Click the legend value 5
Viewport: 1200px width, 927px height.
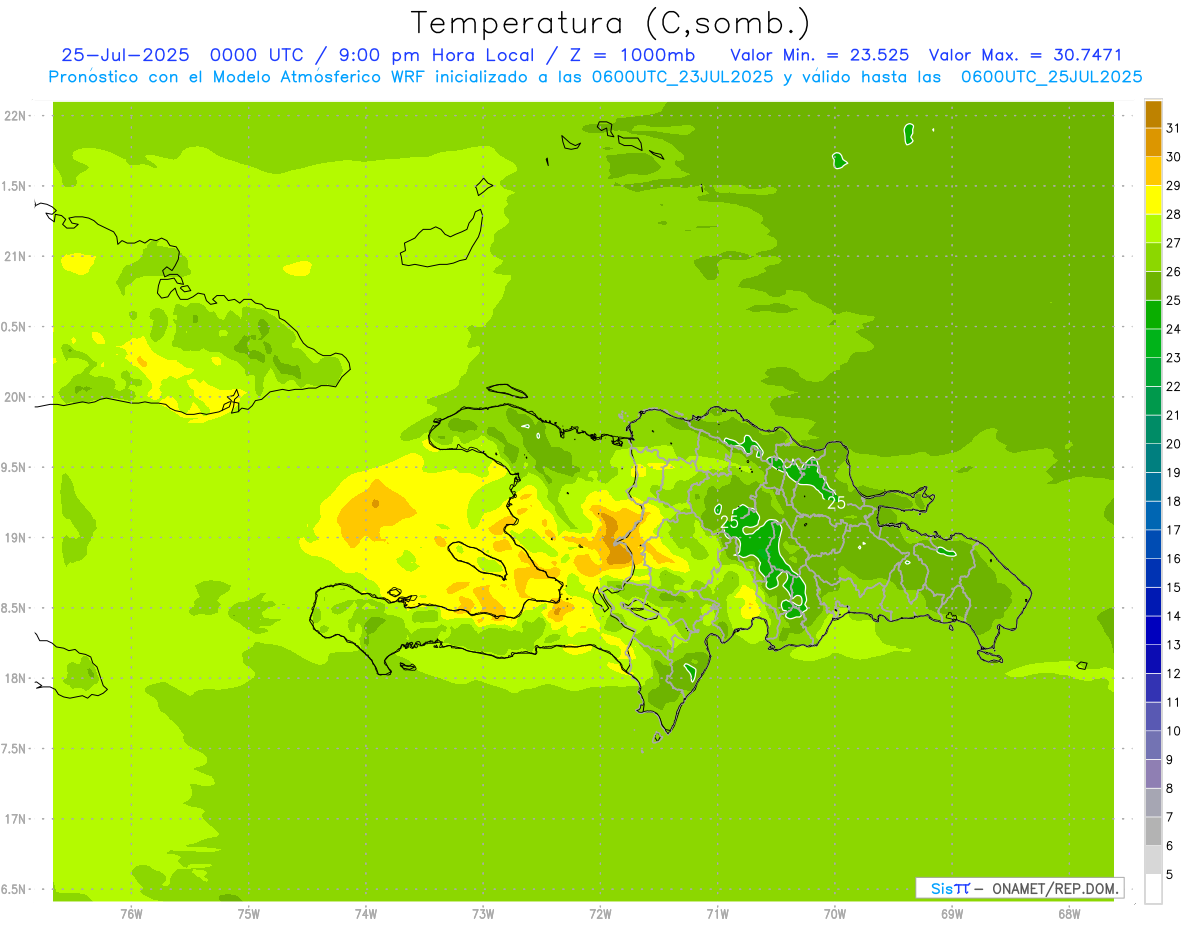point(1170,875)
